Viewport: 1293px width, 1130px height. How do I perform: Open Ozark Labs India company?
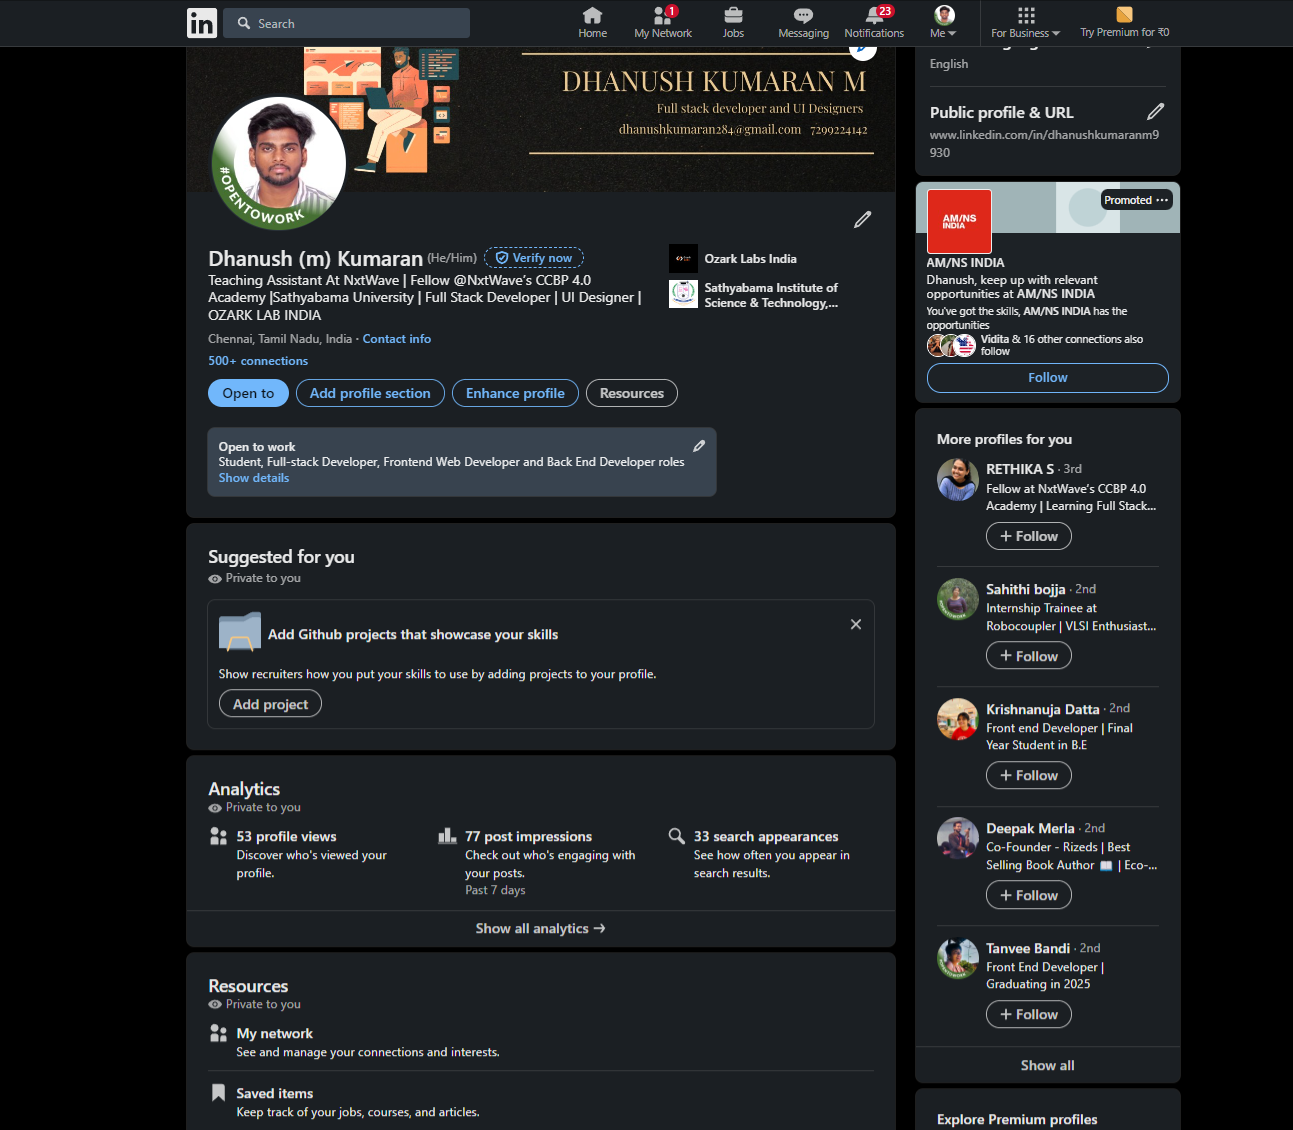(750, 259)
